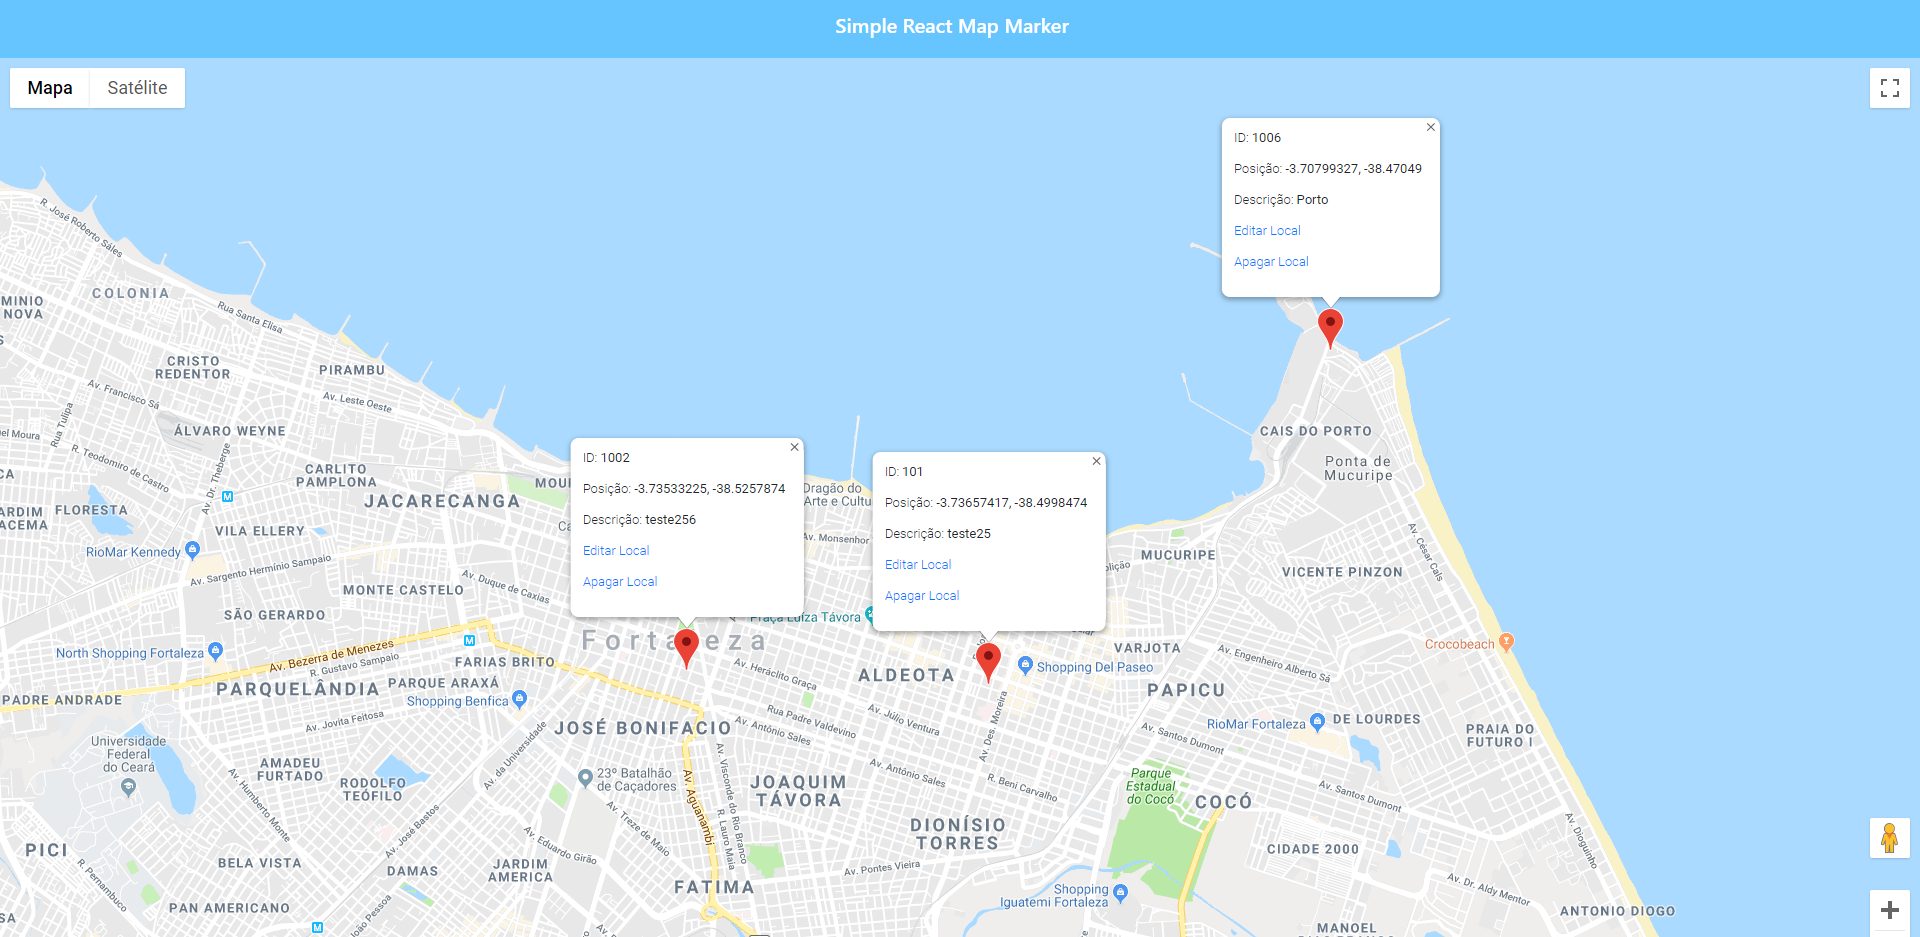Click Editar Local for Porto marker
This screenshot has height=937, width=1920.
click(1267, 231)
